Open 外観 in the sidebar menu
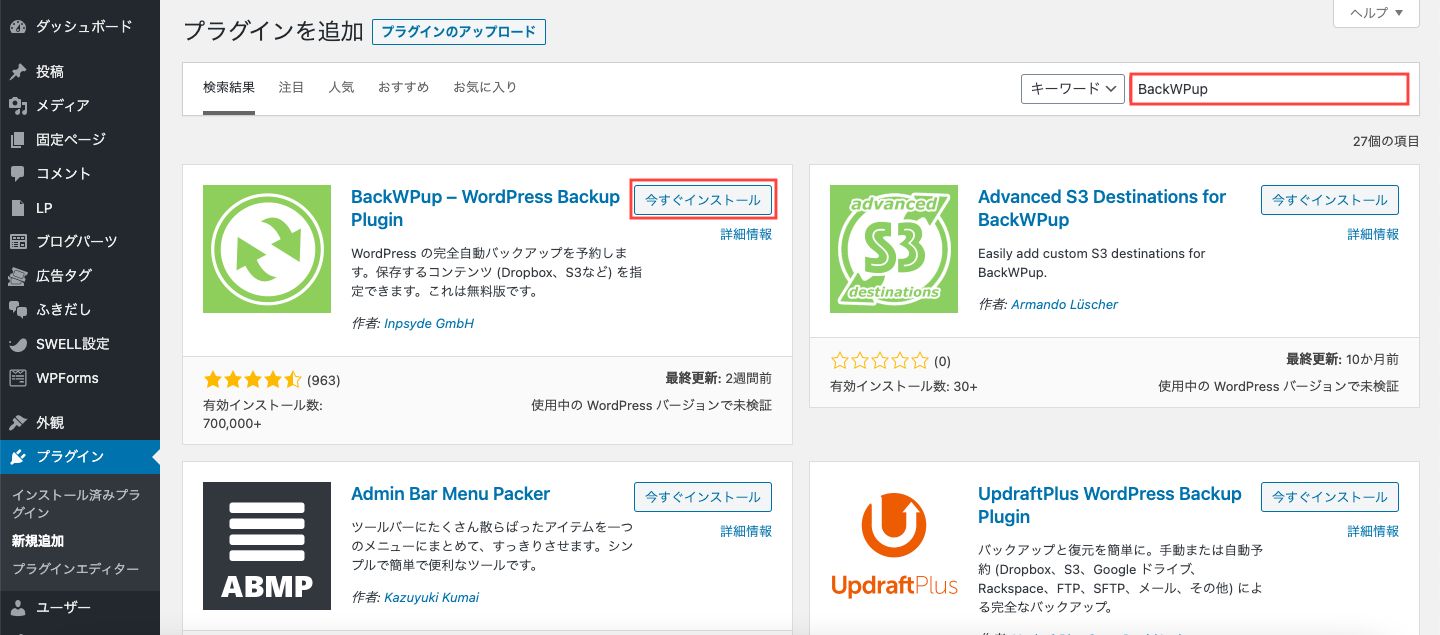1440x635 pixels. (50, 423)
